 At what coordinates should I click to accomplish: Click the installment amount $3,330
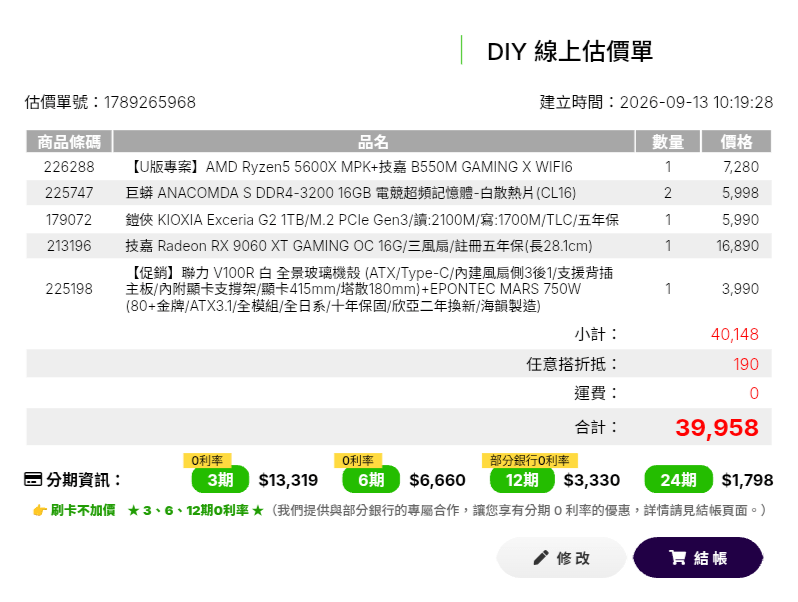tap(591, 480)
